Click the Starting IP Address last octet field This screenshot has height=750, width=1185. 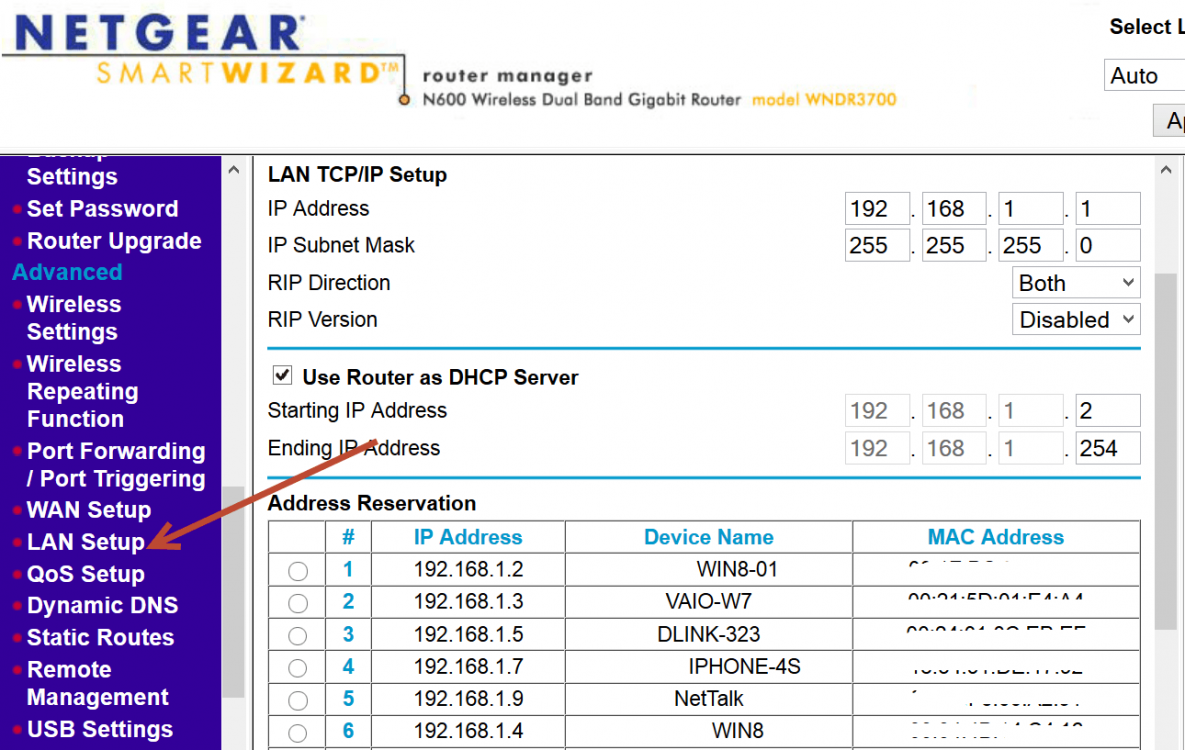point(1107,411)
